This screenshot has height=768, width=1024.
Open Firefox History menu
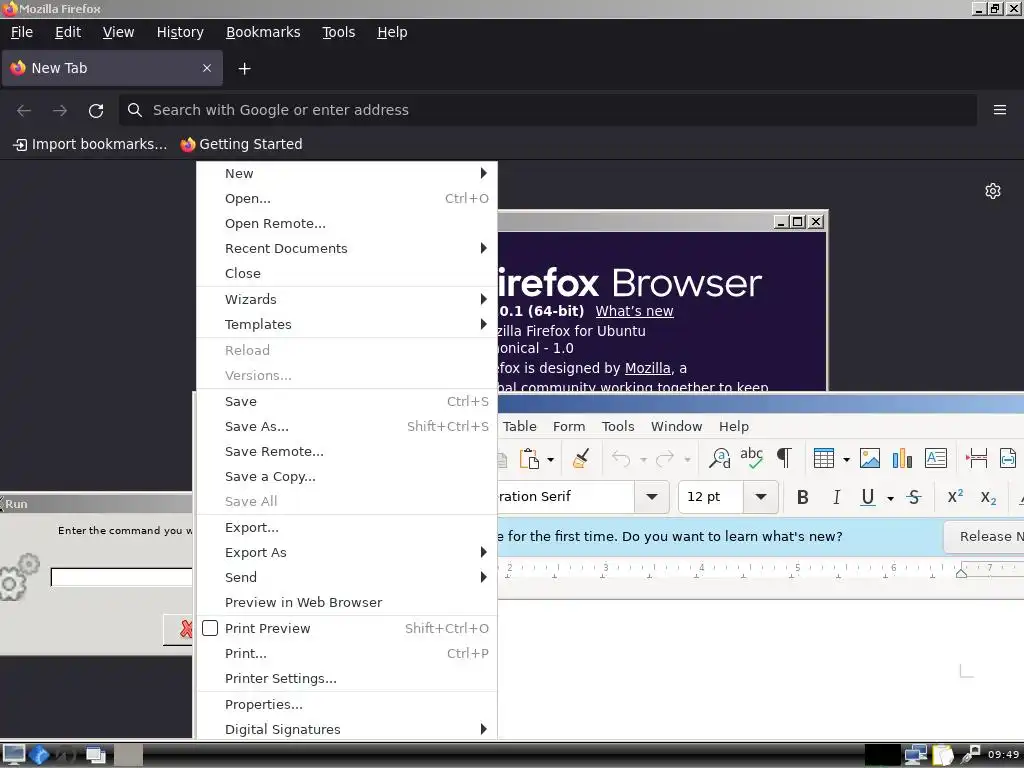pyautogui.click(x=180, y=32)
